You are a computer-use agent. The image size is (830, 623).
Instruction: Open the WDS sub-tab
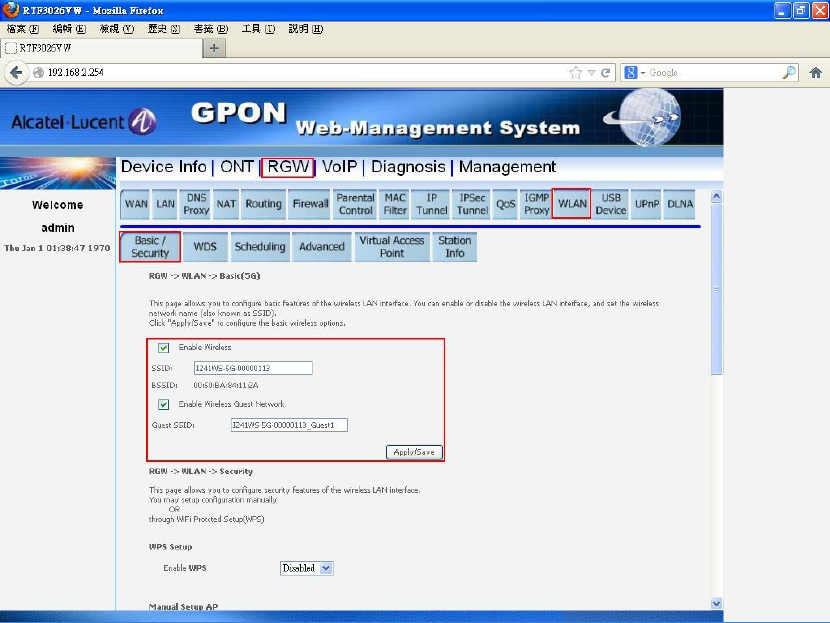(x=205, y=247)
